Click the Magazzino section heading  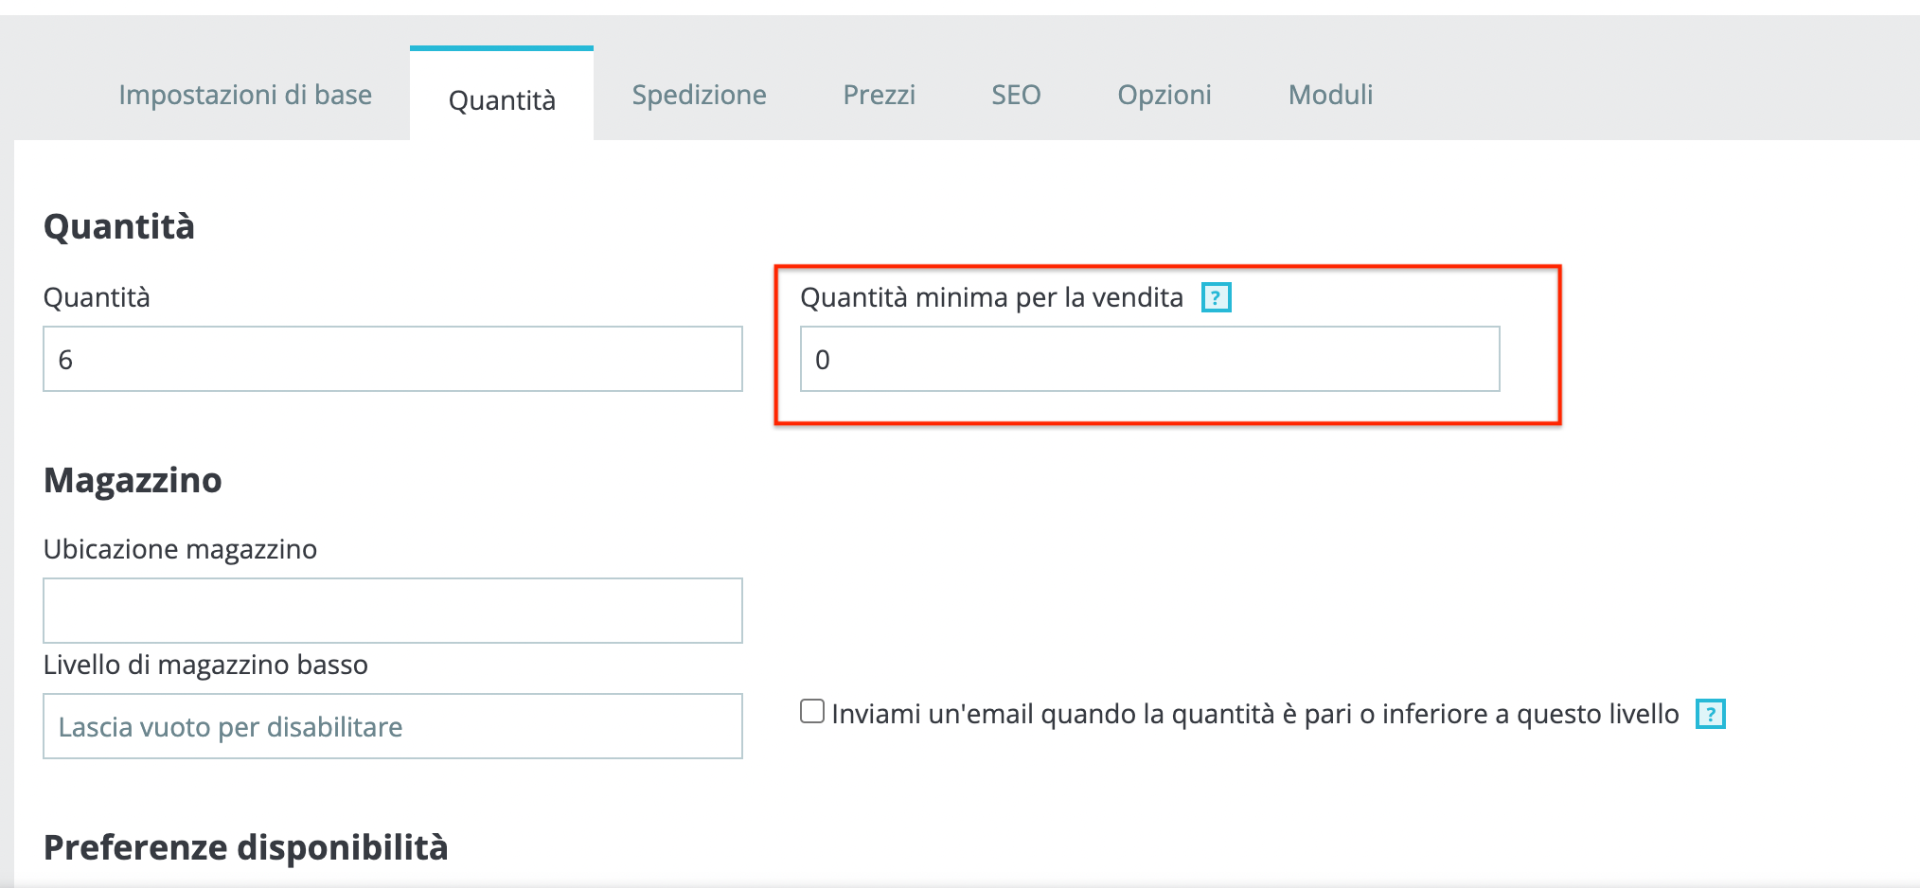[133, 480]
